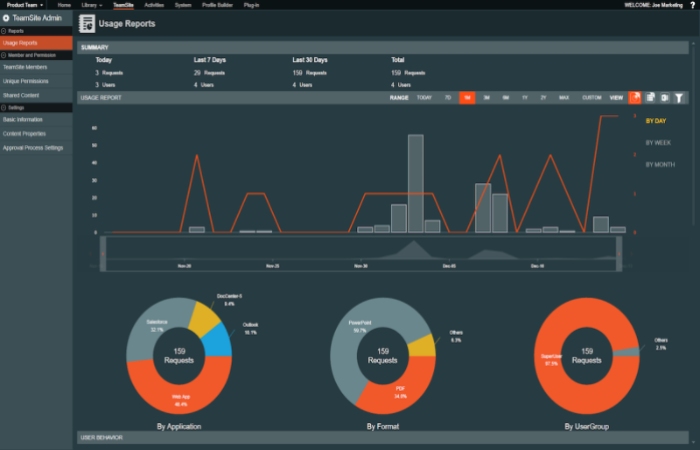700x450 pixels.
Task: Open Basic Information settings
Action: [36, 120]
